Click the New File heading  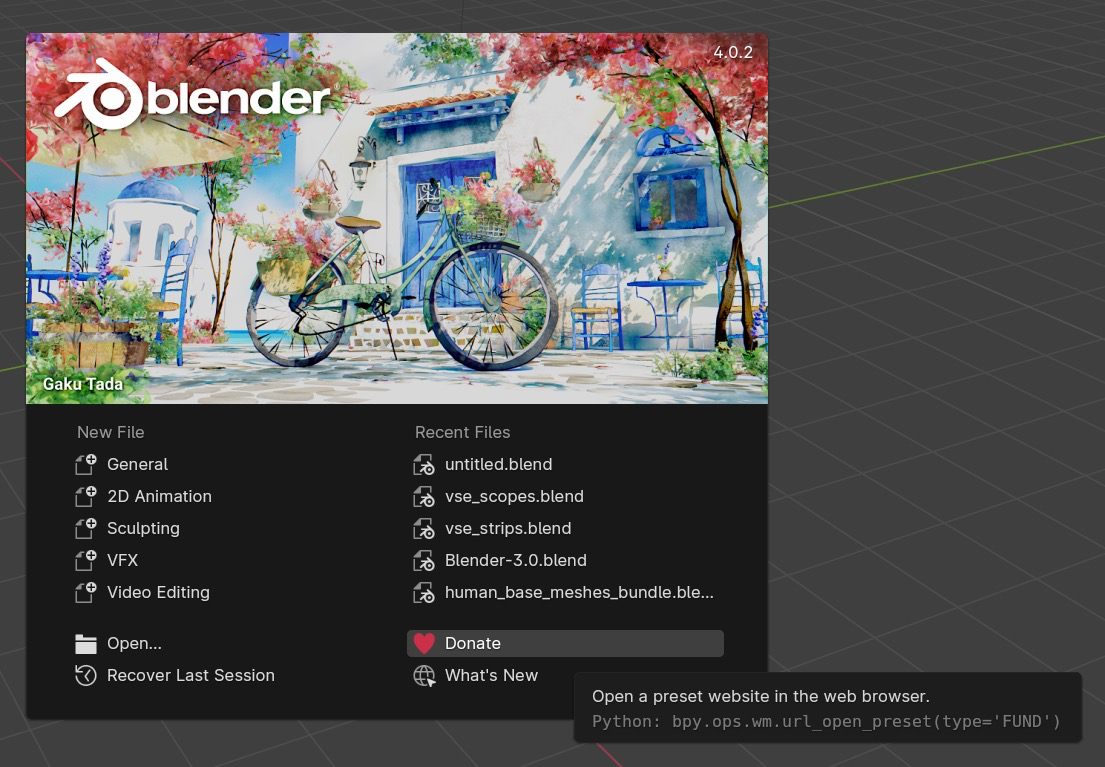click(x=111, y=432)
